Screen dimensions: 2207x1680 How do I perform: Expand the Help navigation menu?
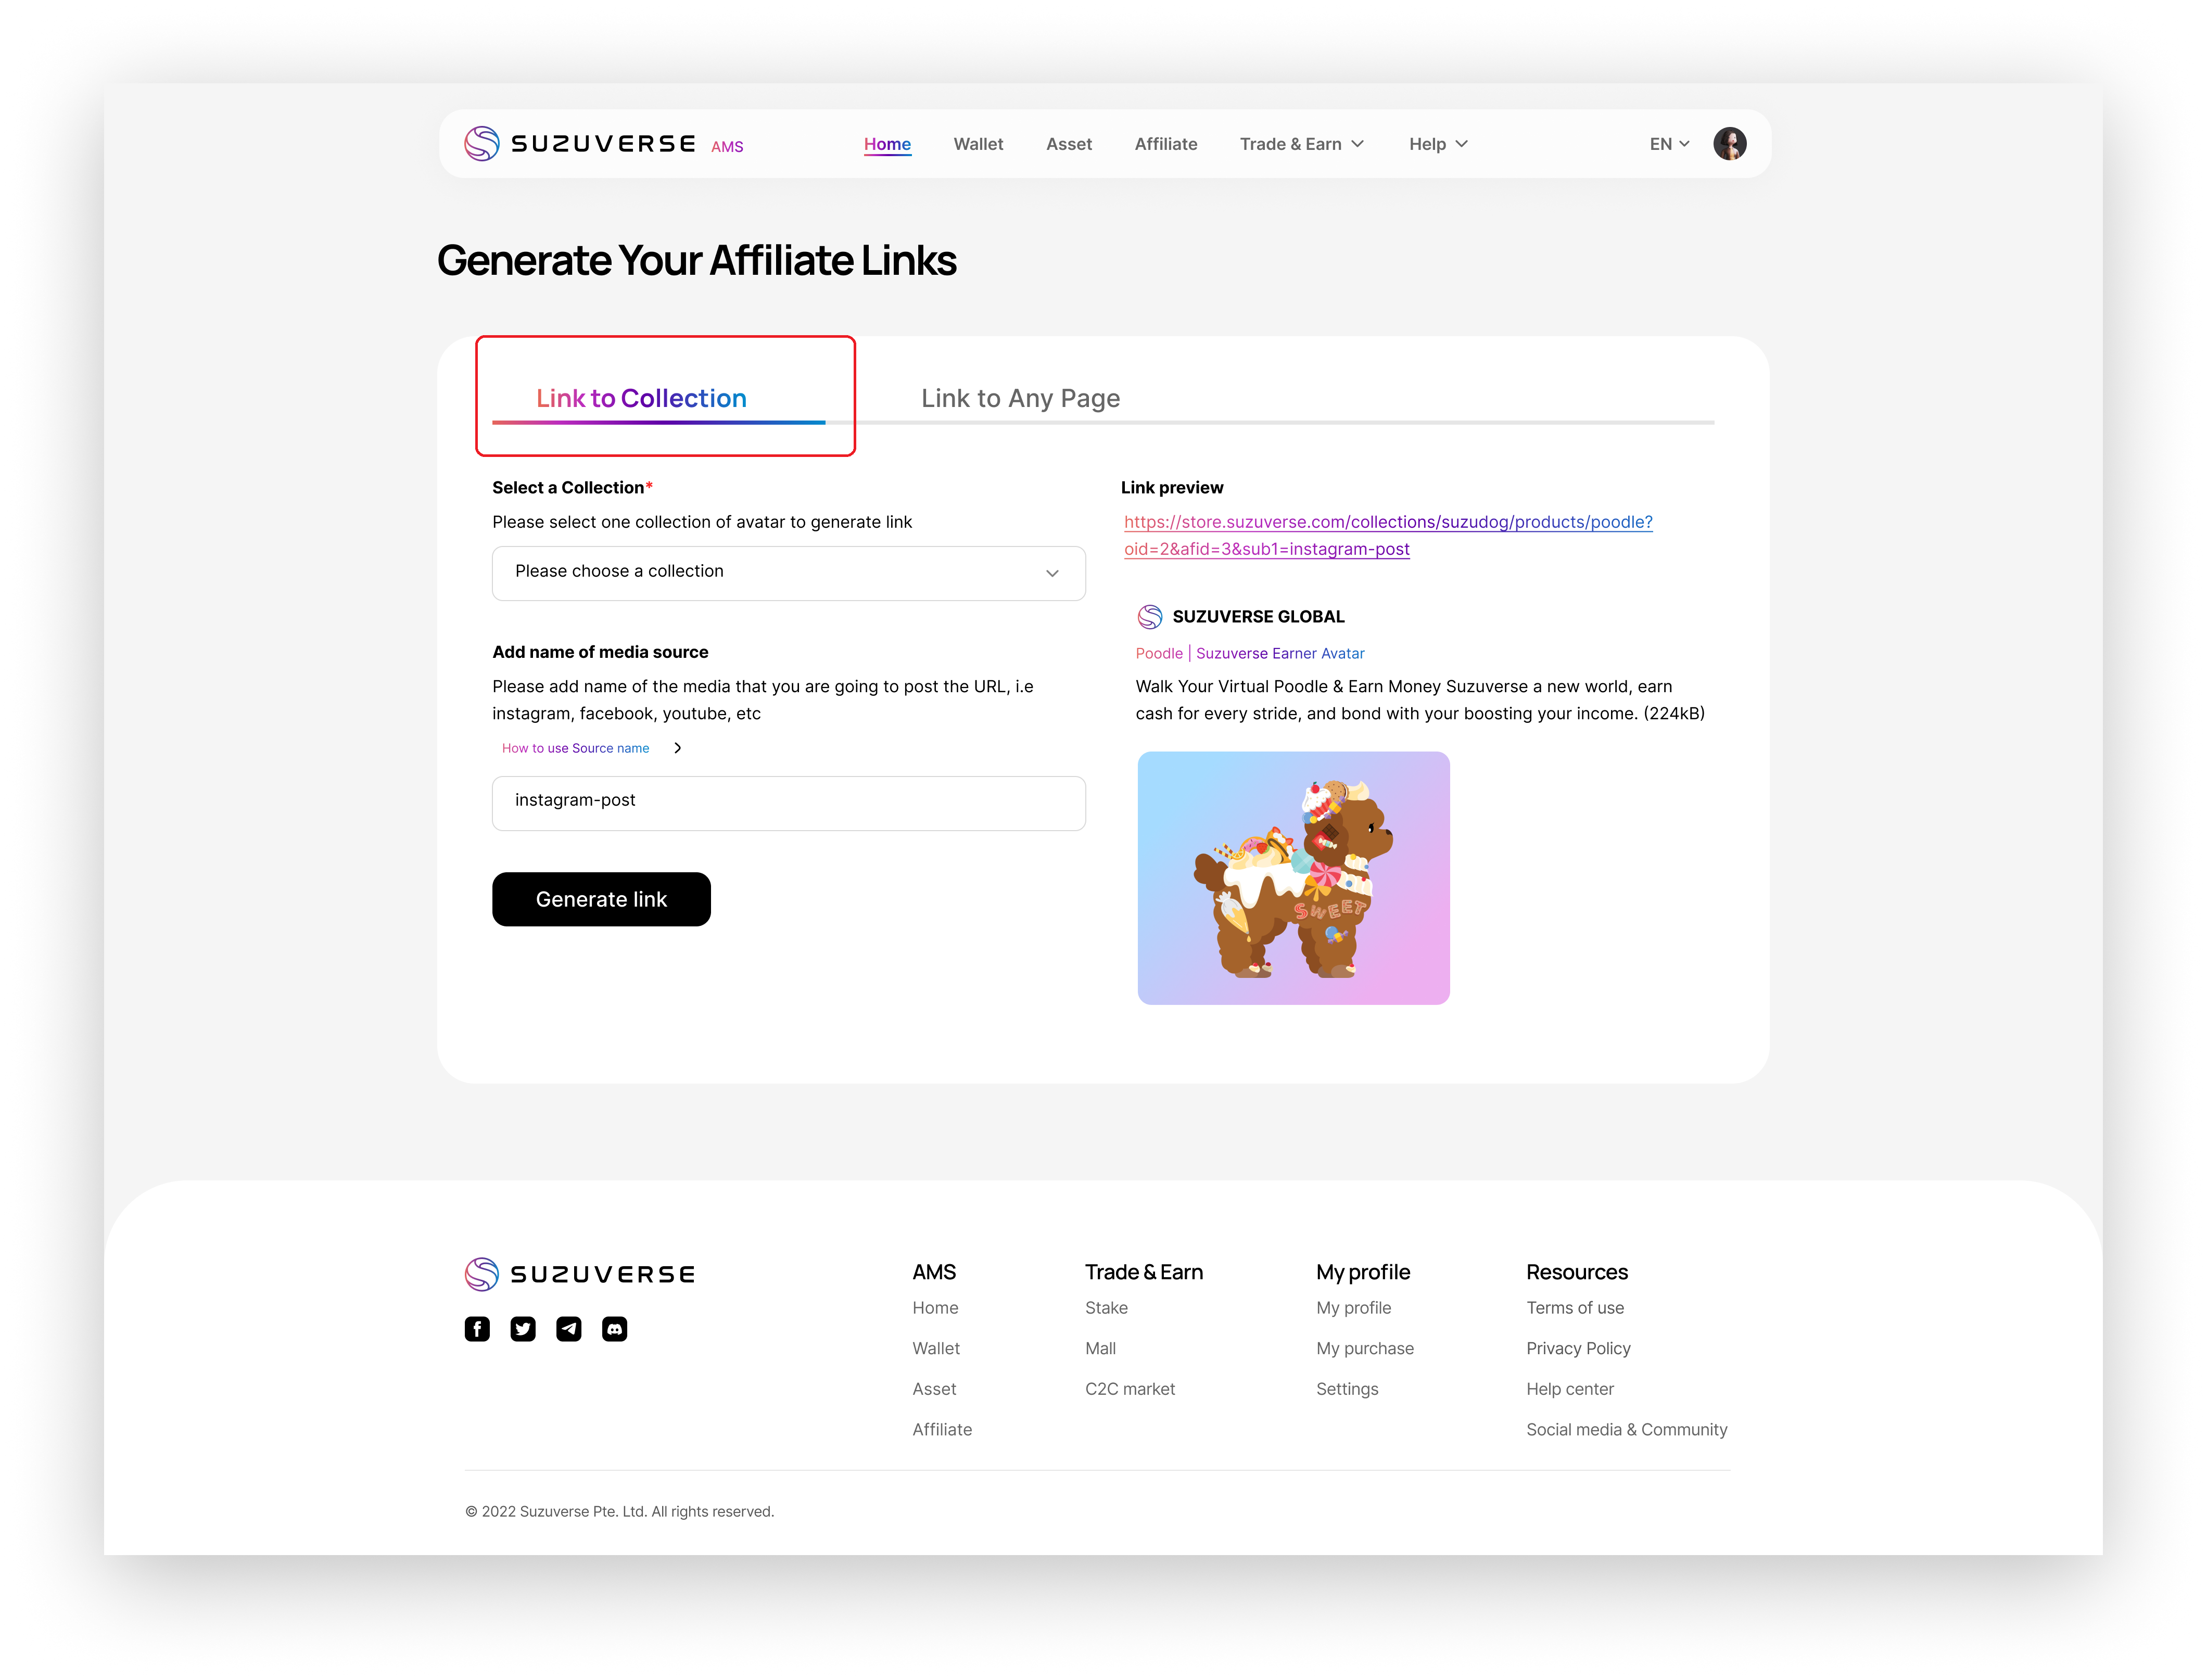[x=1437, y=144]
